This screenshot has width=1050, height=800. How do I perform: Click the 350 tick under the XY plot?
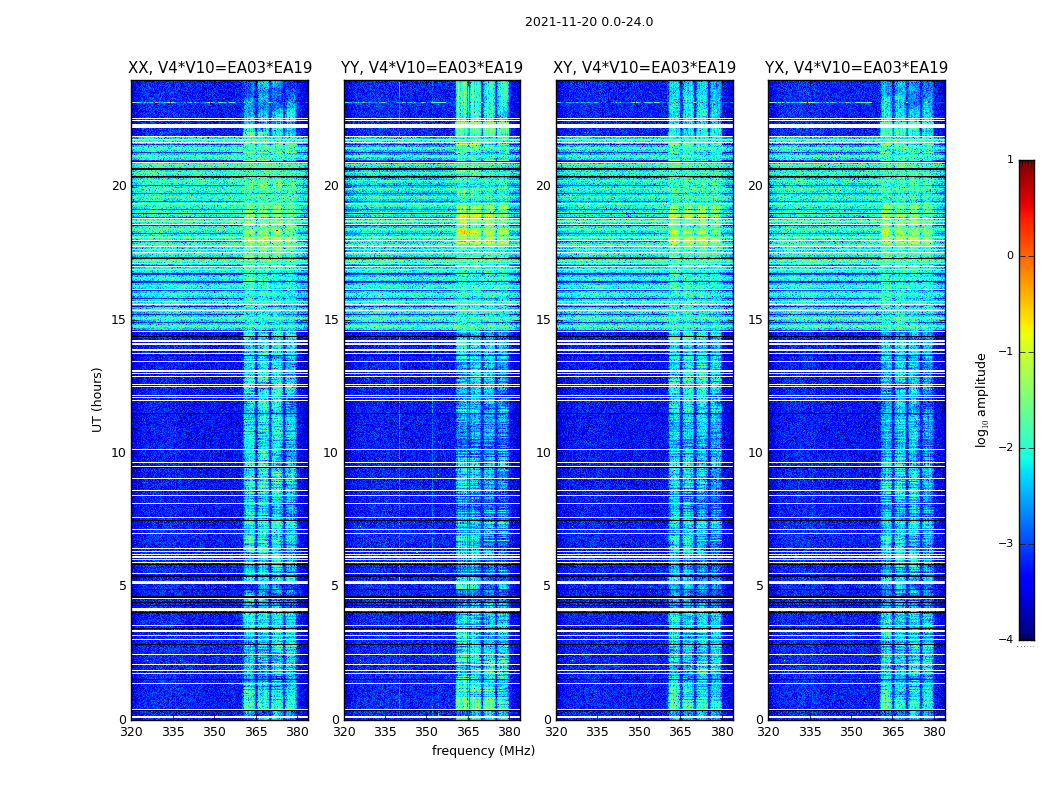pos(639,732)
